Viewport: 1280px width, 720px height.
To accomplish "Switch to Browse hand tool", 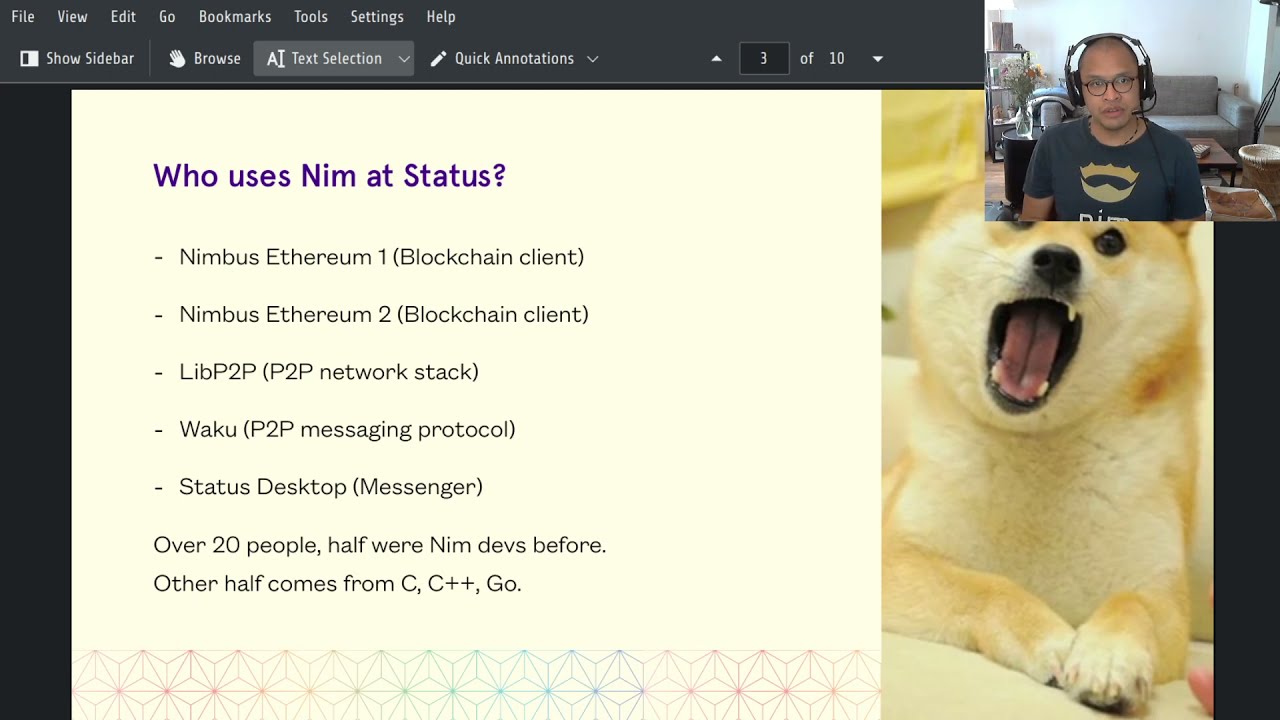I will (205, 59).
